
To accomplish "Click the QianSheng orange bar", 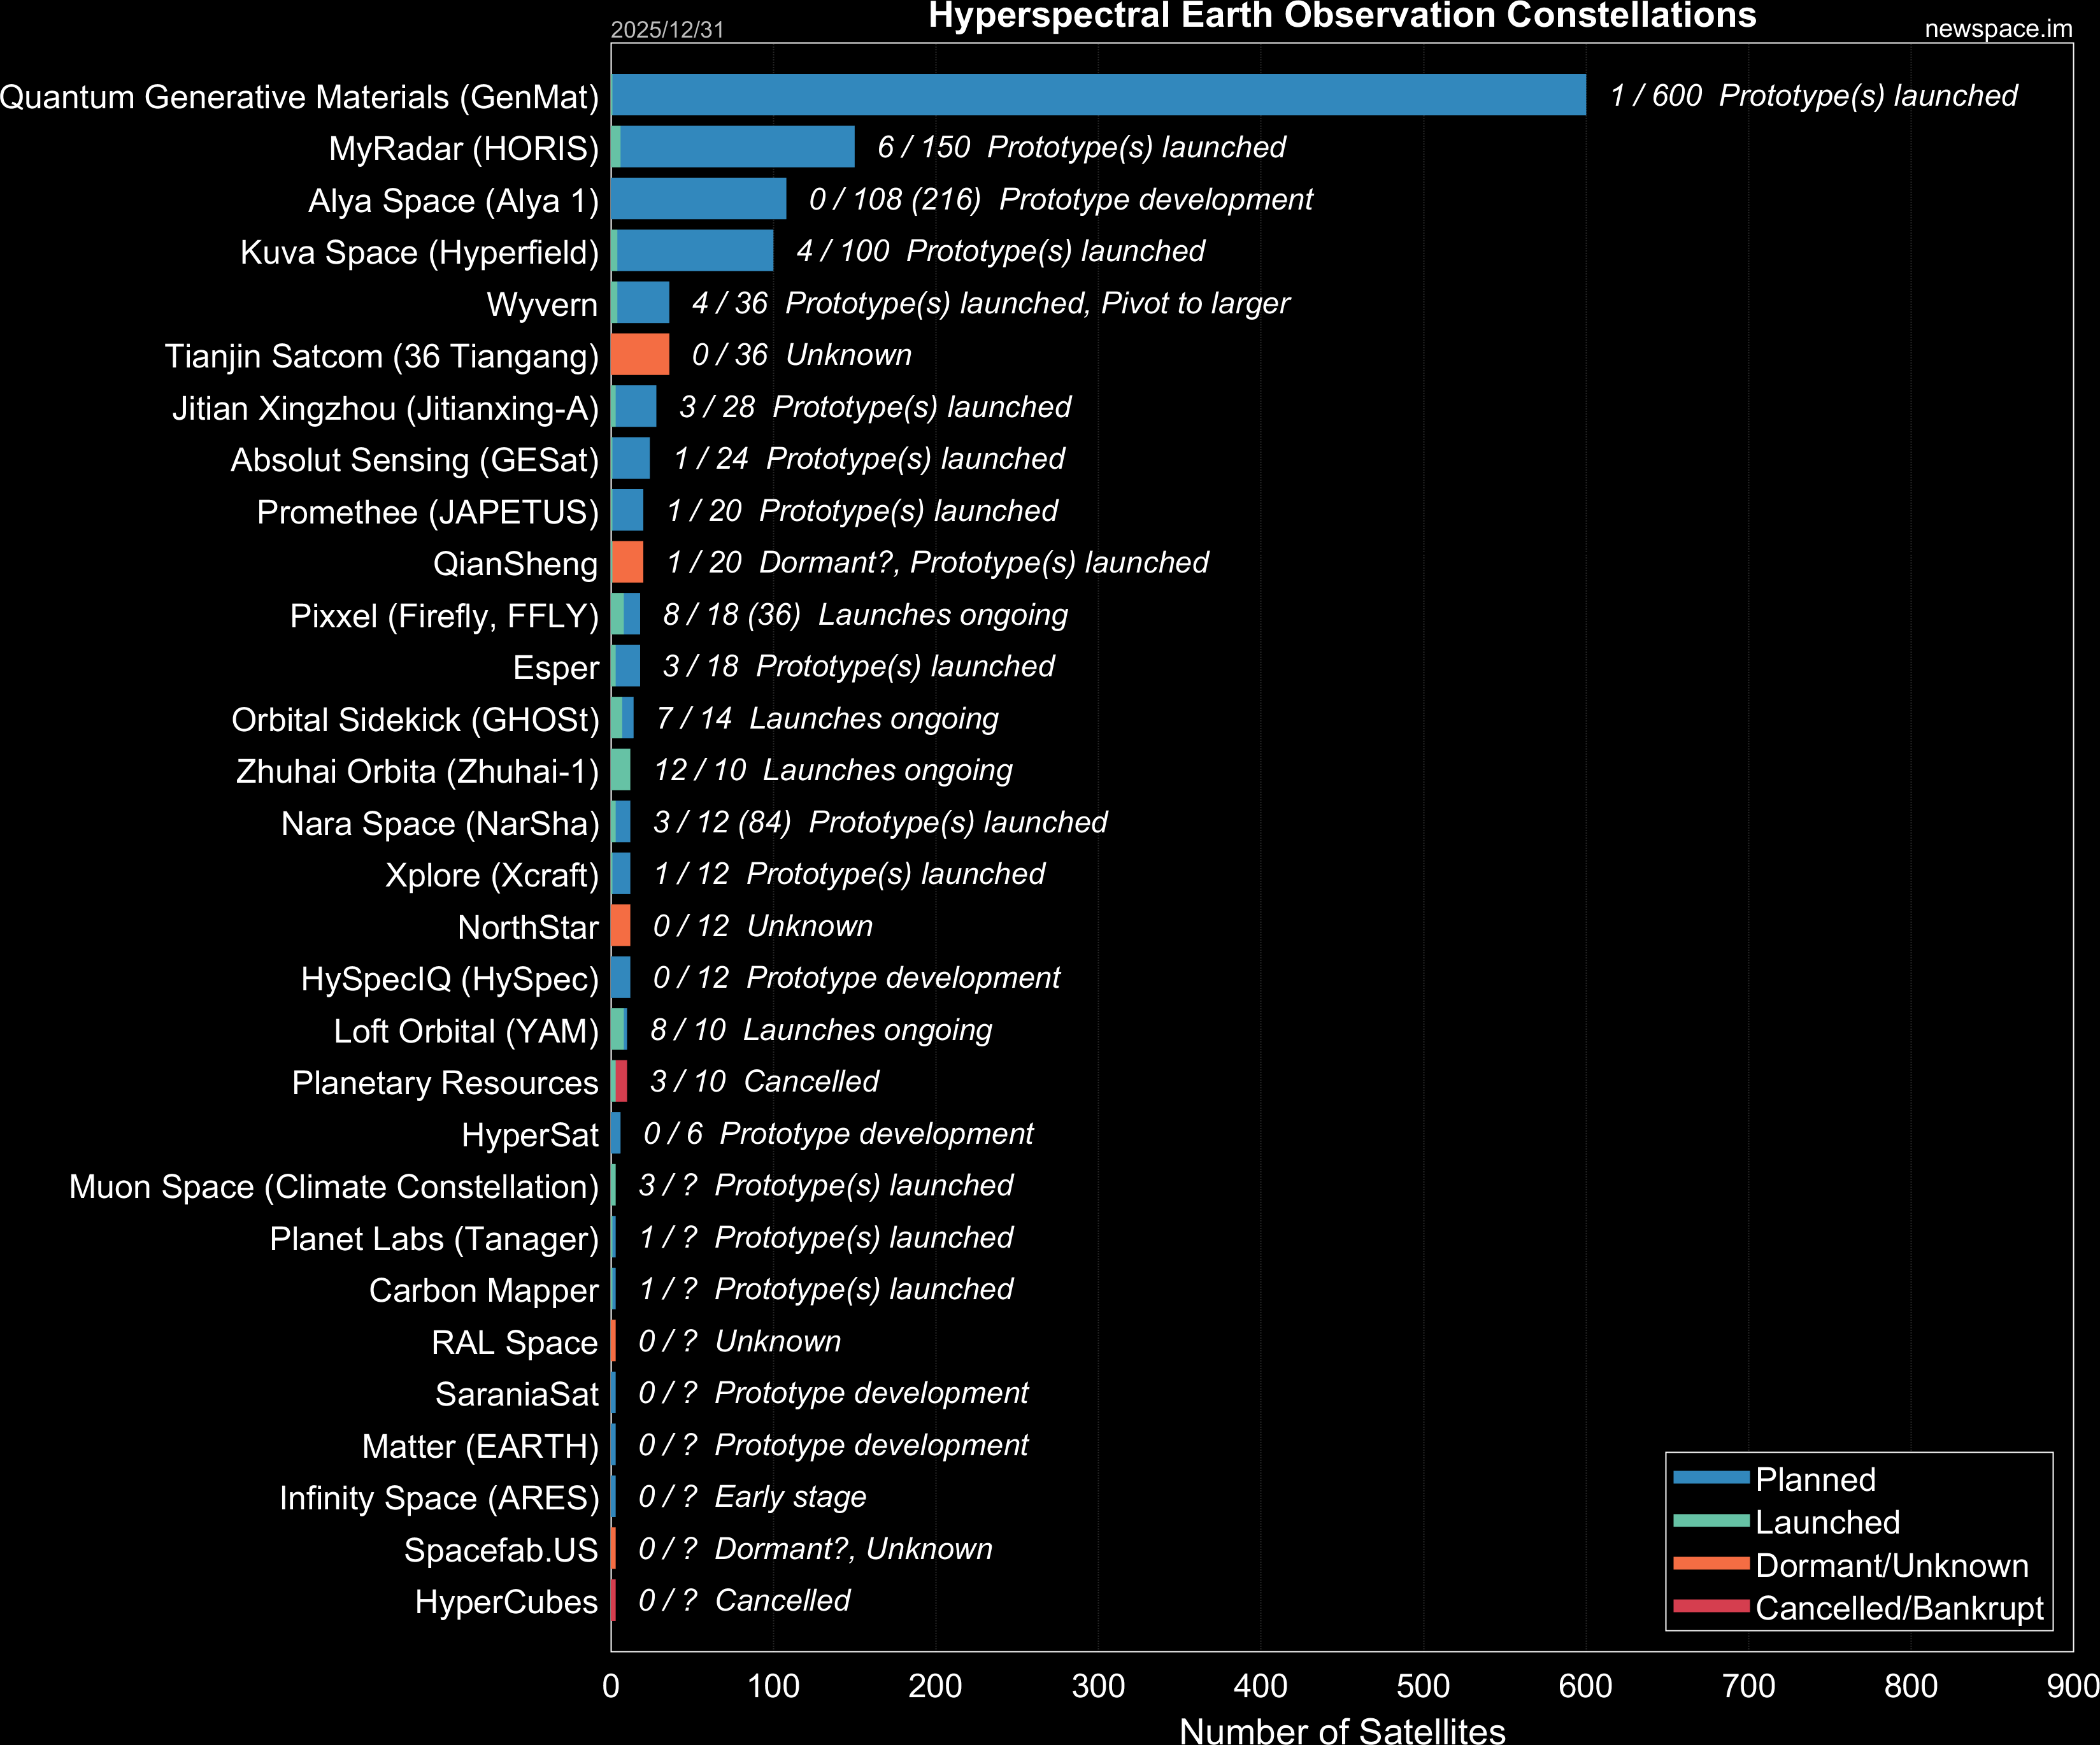I will (x=627, y=562).
